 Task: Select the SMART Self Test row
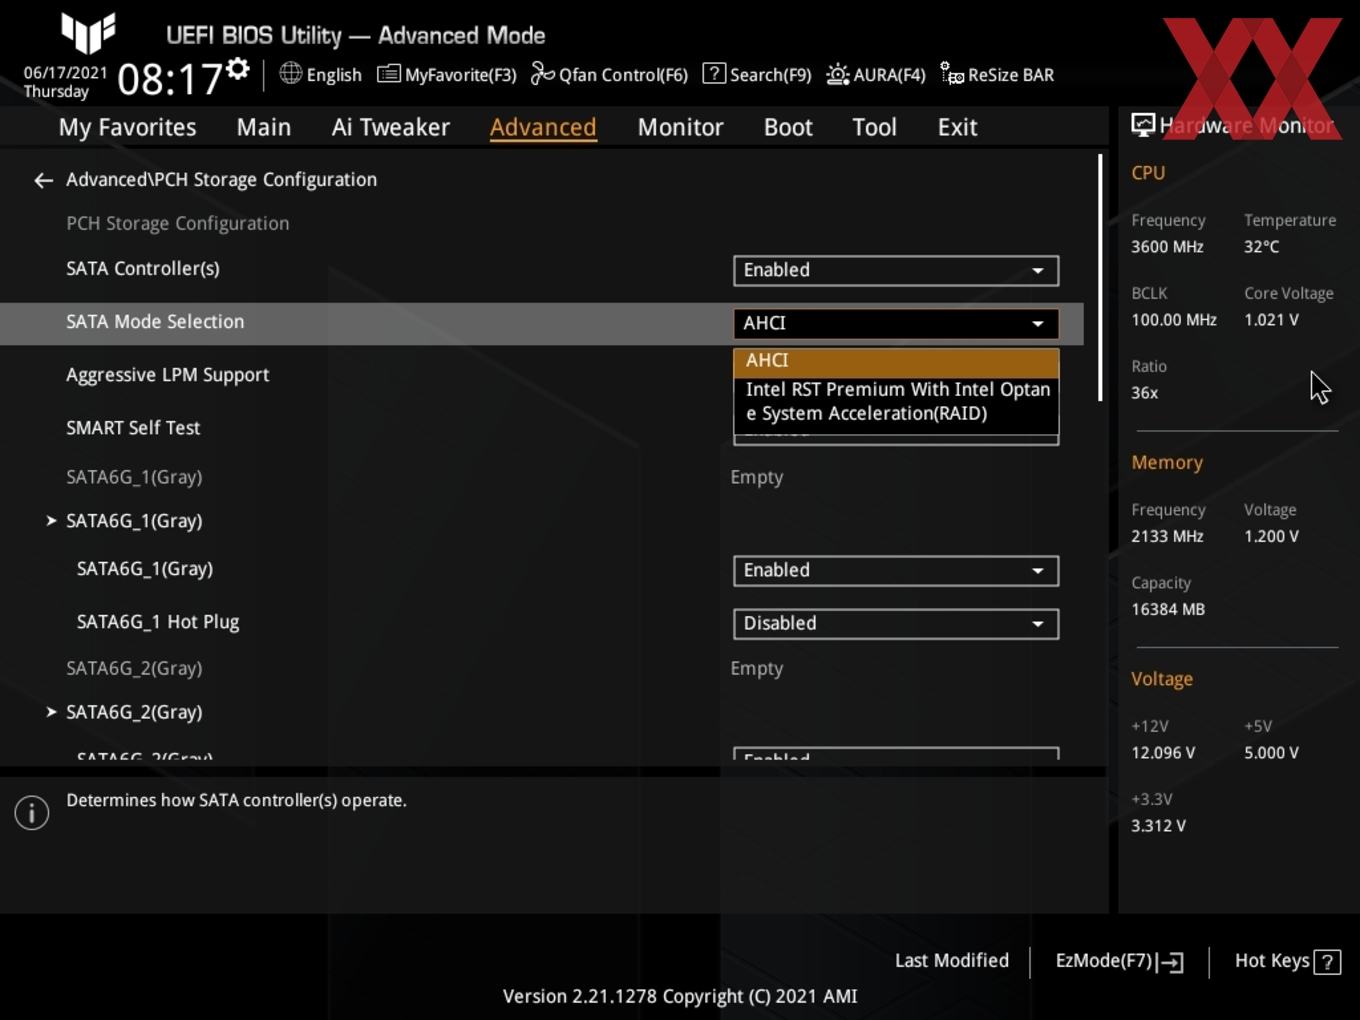tap(542, 428)
